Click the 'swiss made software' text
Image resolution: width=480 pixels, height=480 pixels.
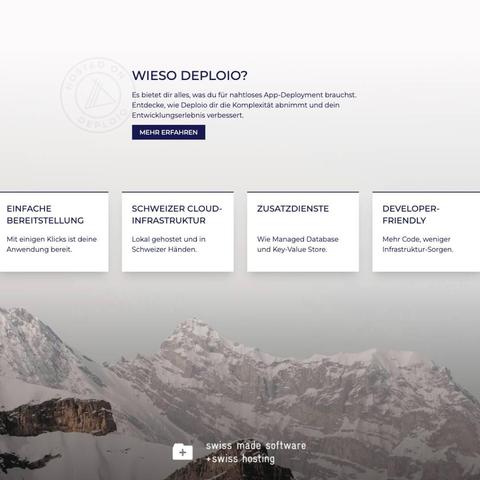(256, 445)
